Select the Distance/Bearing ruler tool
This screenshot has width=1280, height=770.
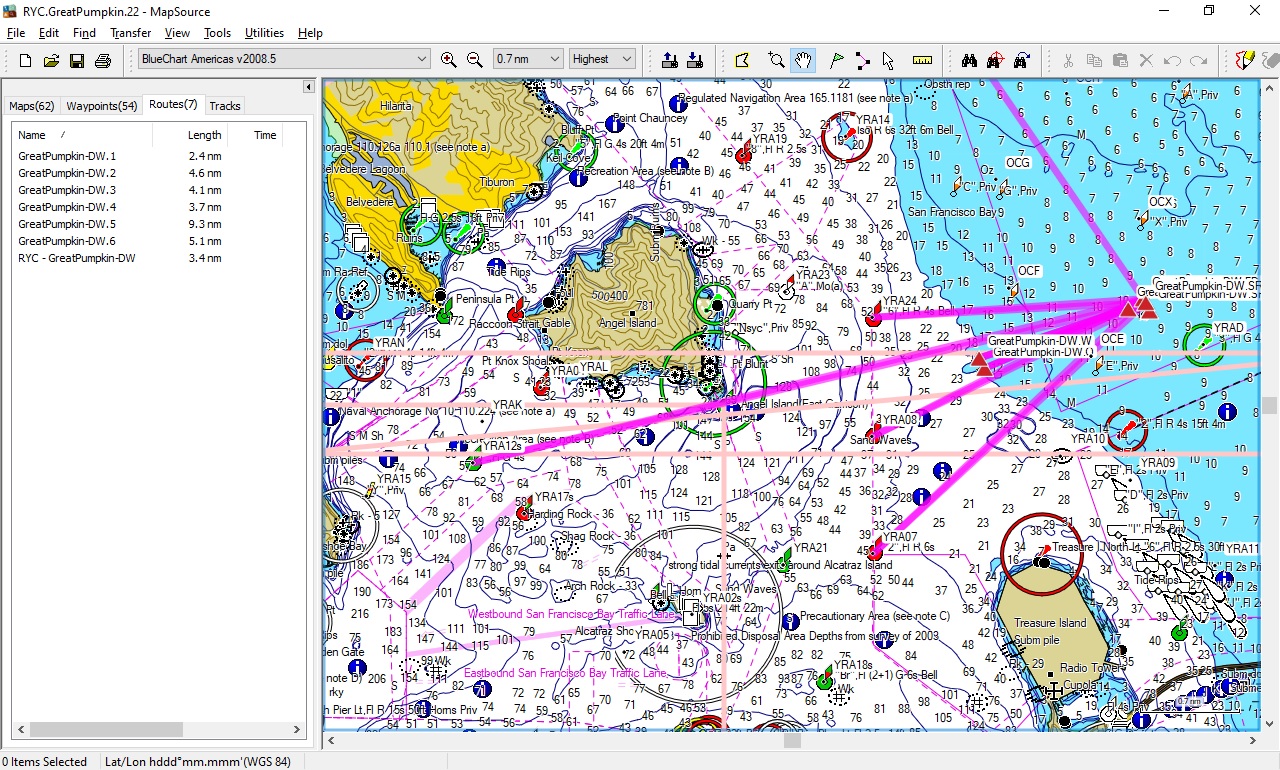pyautogui.click(x=923, y=60)
